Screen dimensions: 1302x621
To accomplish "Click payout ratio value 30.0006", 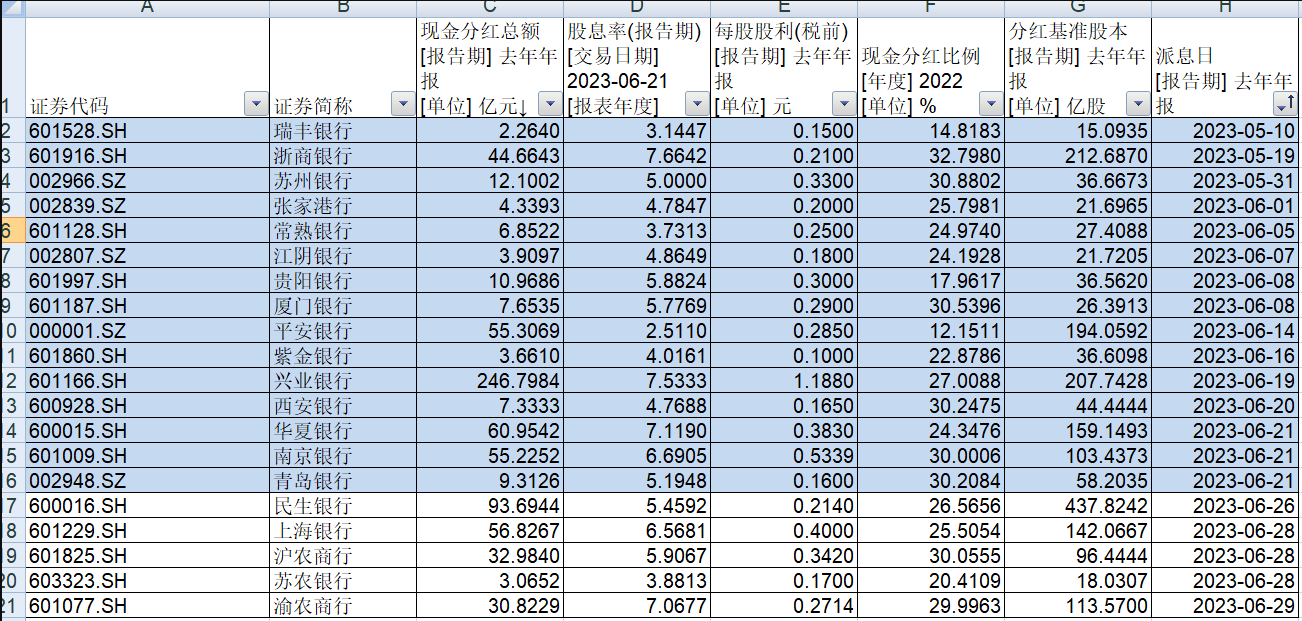I will (x=931, y=455).
